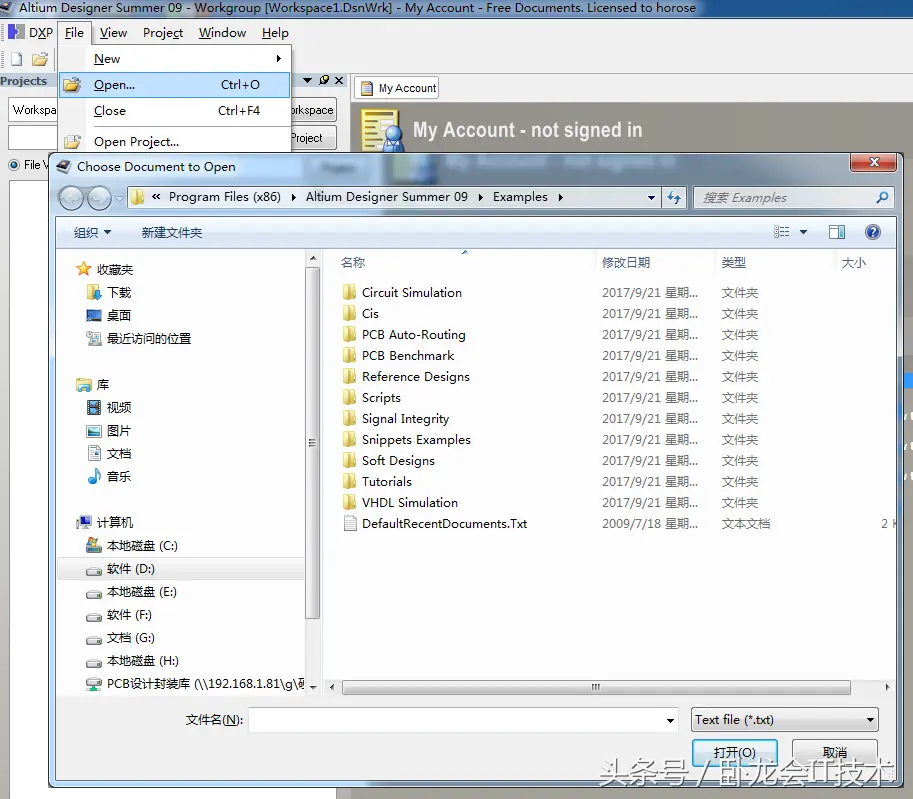Open the View menu
Screen dimensions: 913x799
point(113,33)
